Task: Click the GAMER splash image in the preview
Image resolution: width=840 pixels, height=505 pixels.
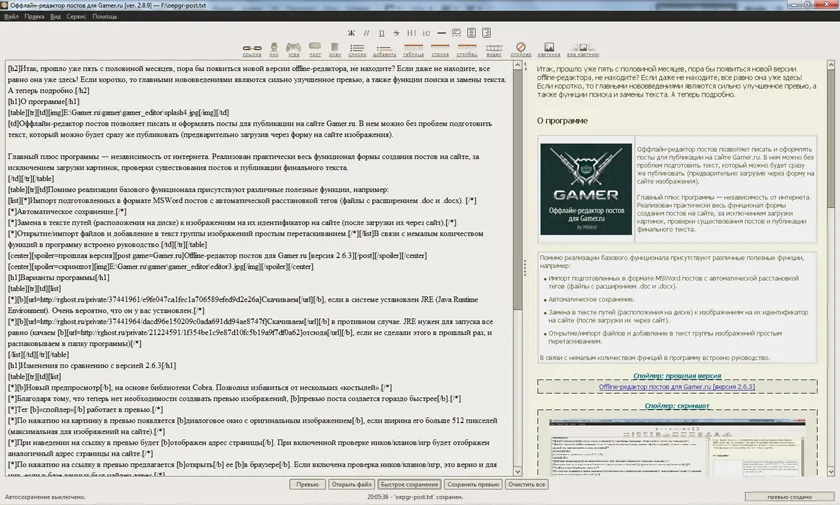Action: point(585,189)
